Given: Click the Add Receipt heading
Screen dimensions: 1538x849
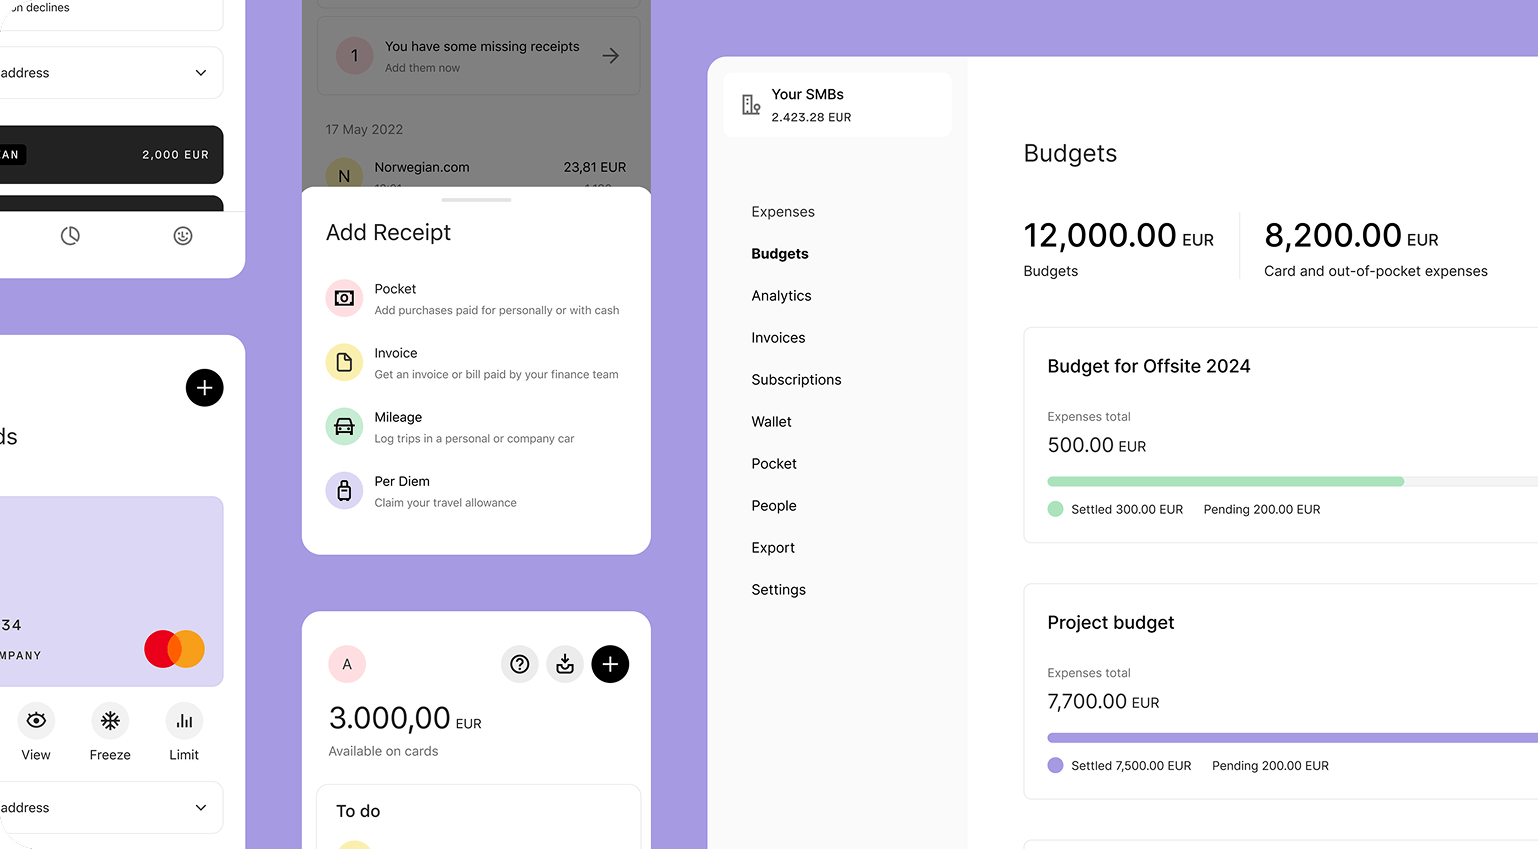Looking at the screenshot, I should pos(388,232).
